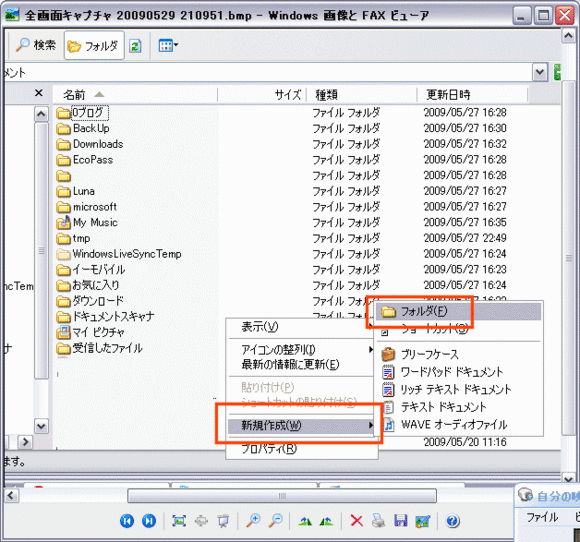Go to the next image

point(149,521)
